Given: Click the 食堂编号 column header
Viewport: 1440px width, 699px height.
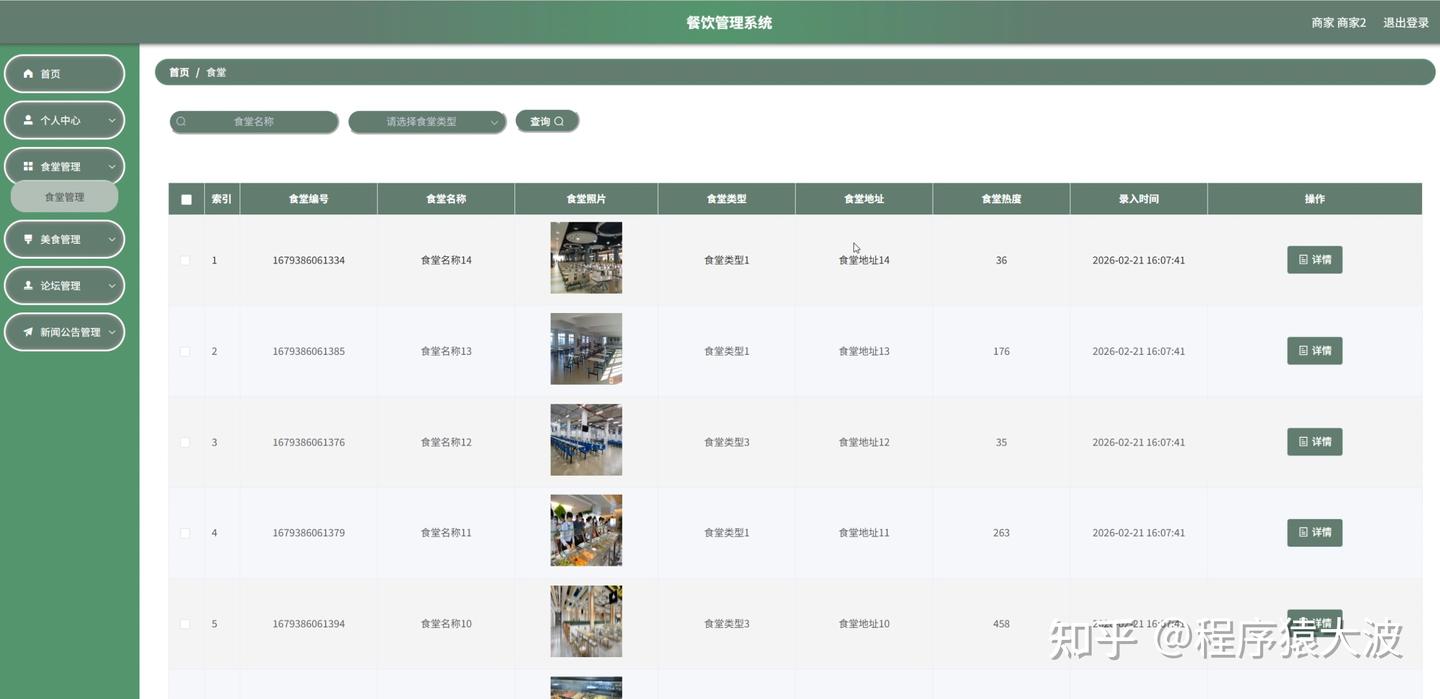Looking at the screenshot, I should pyautogui.click(x=308, y=199).
